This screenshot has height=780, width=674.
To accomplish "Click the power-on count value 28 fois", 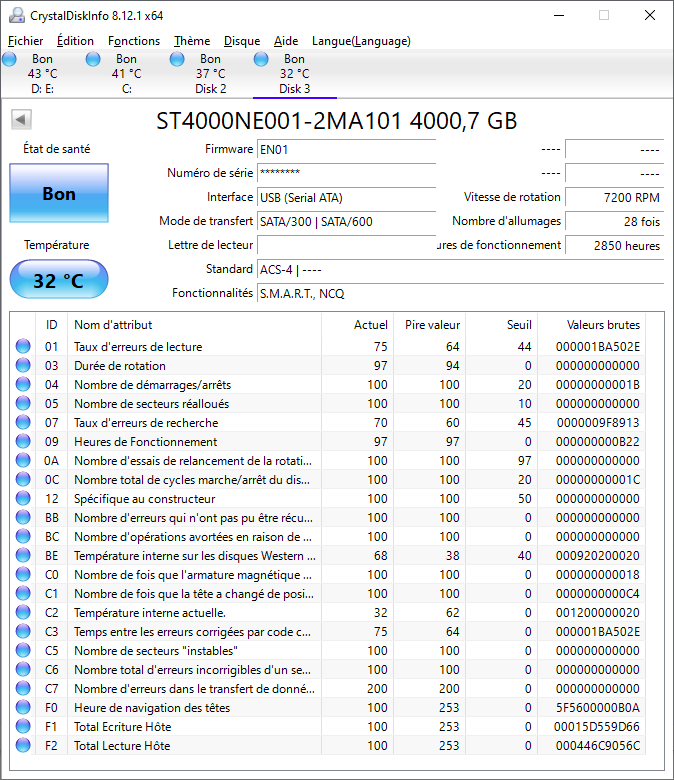I will [615, 221].
